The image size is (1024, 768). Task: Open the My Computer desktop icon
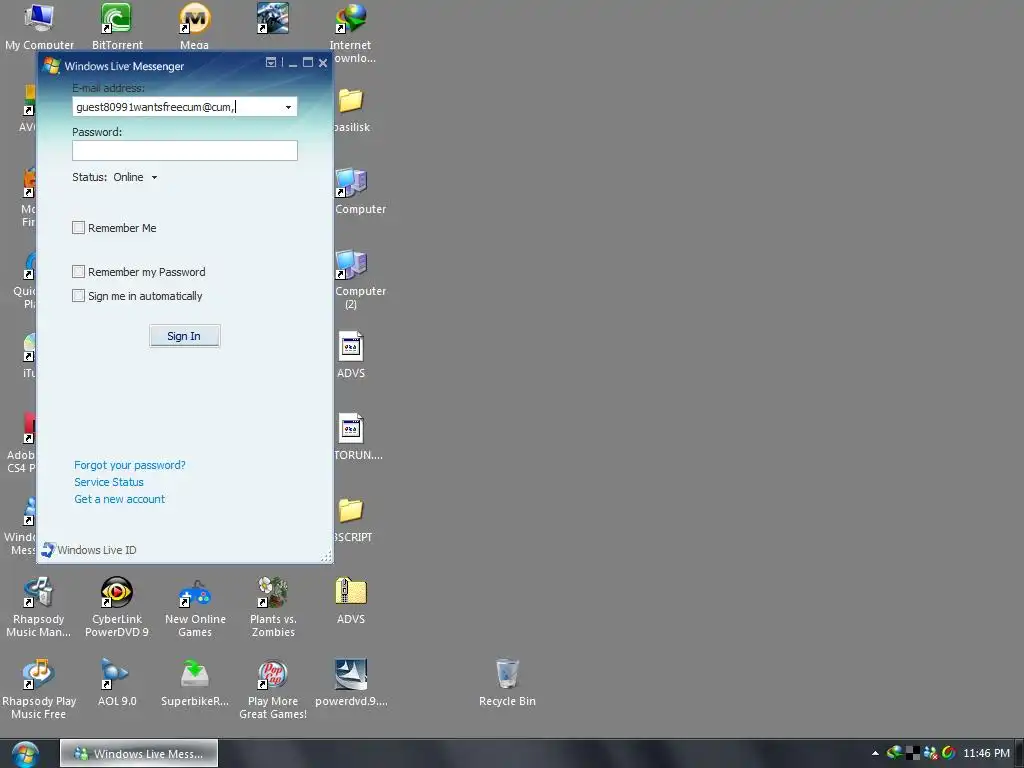[39, 26]
